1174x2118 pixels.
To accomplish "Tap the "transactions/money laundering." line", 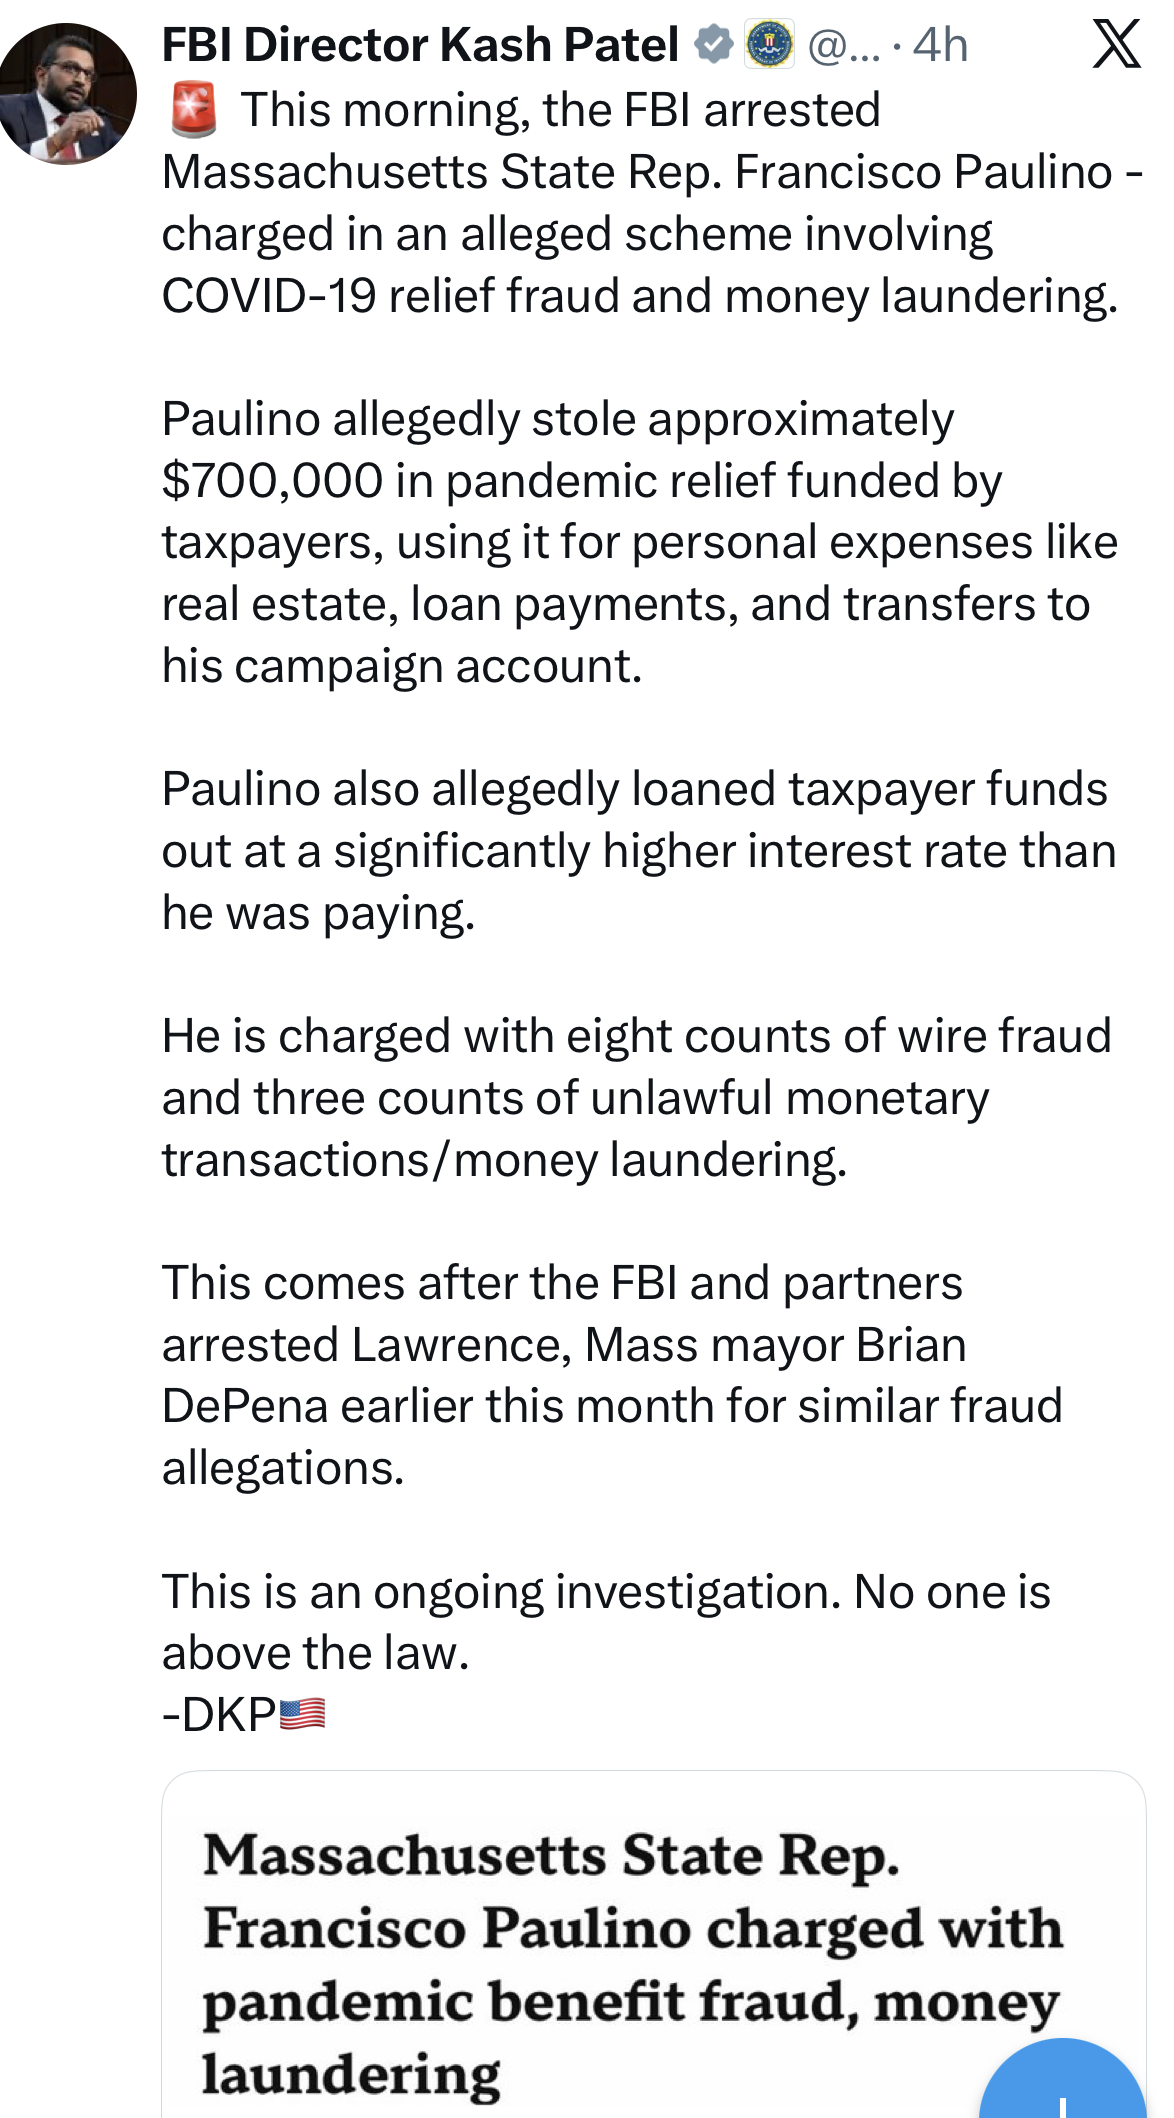I will 505,1160.
